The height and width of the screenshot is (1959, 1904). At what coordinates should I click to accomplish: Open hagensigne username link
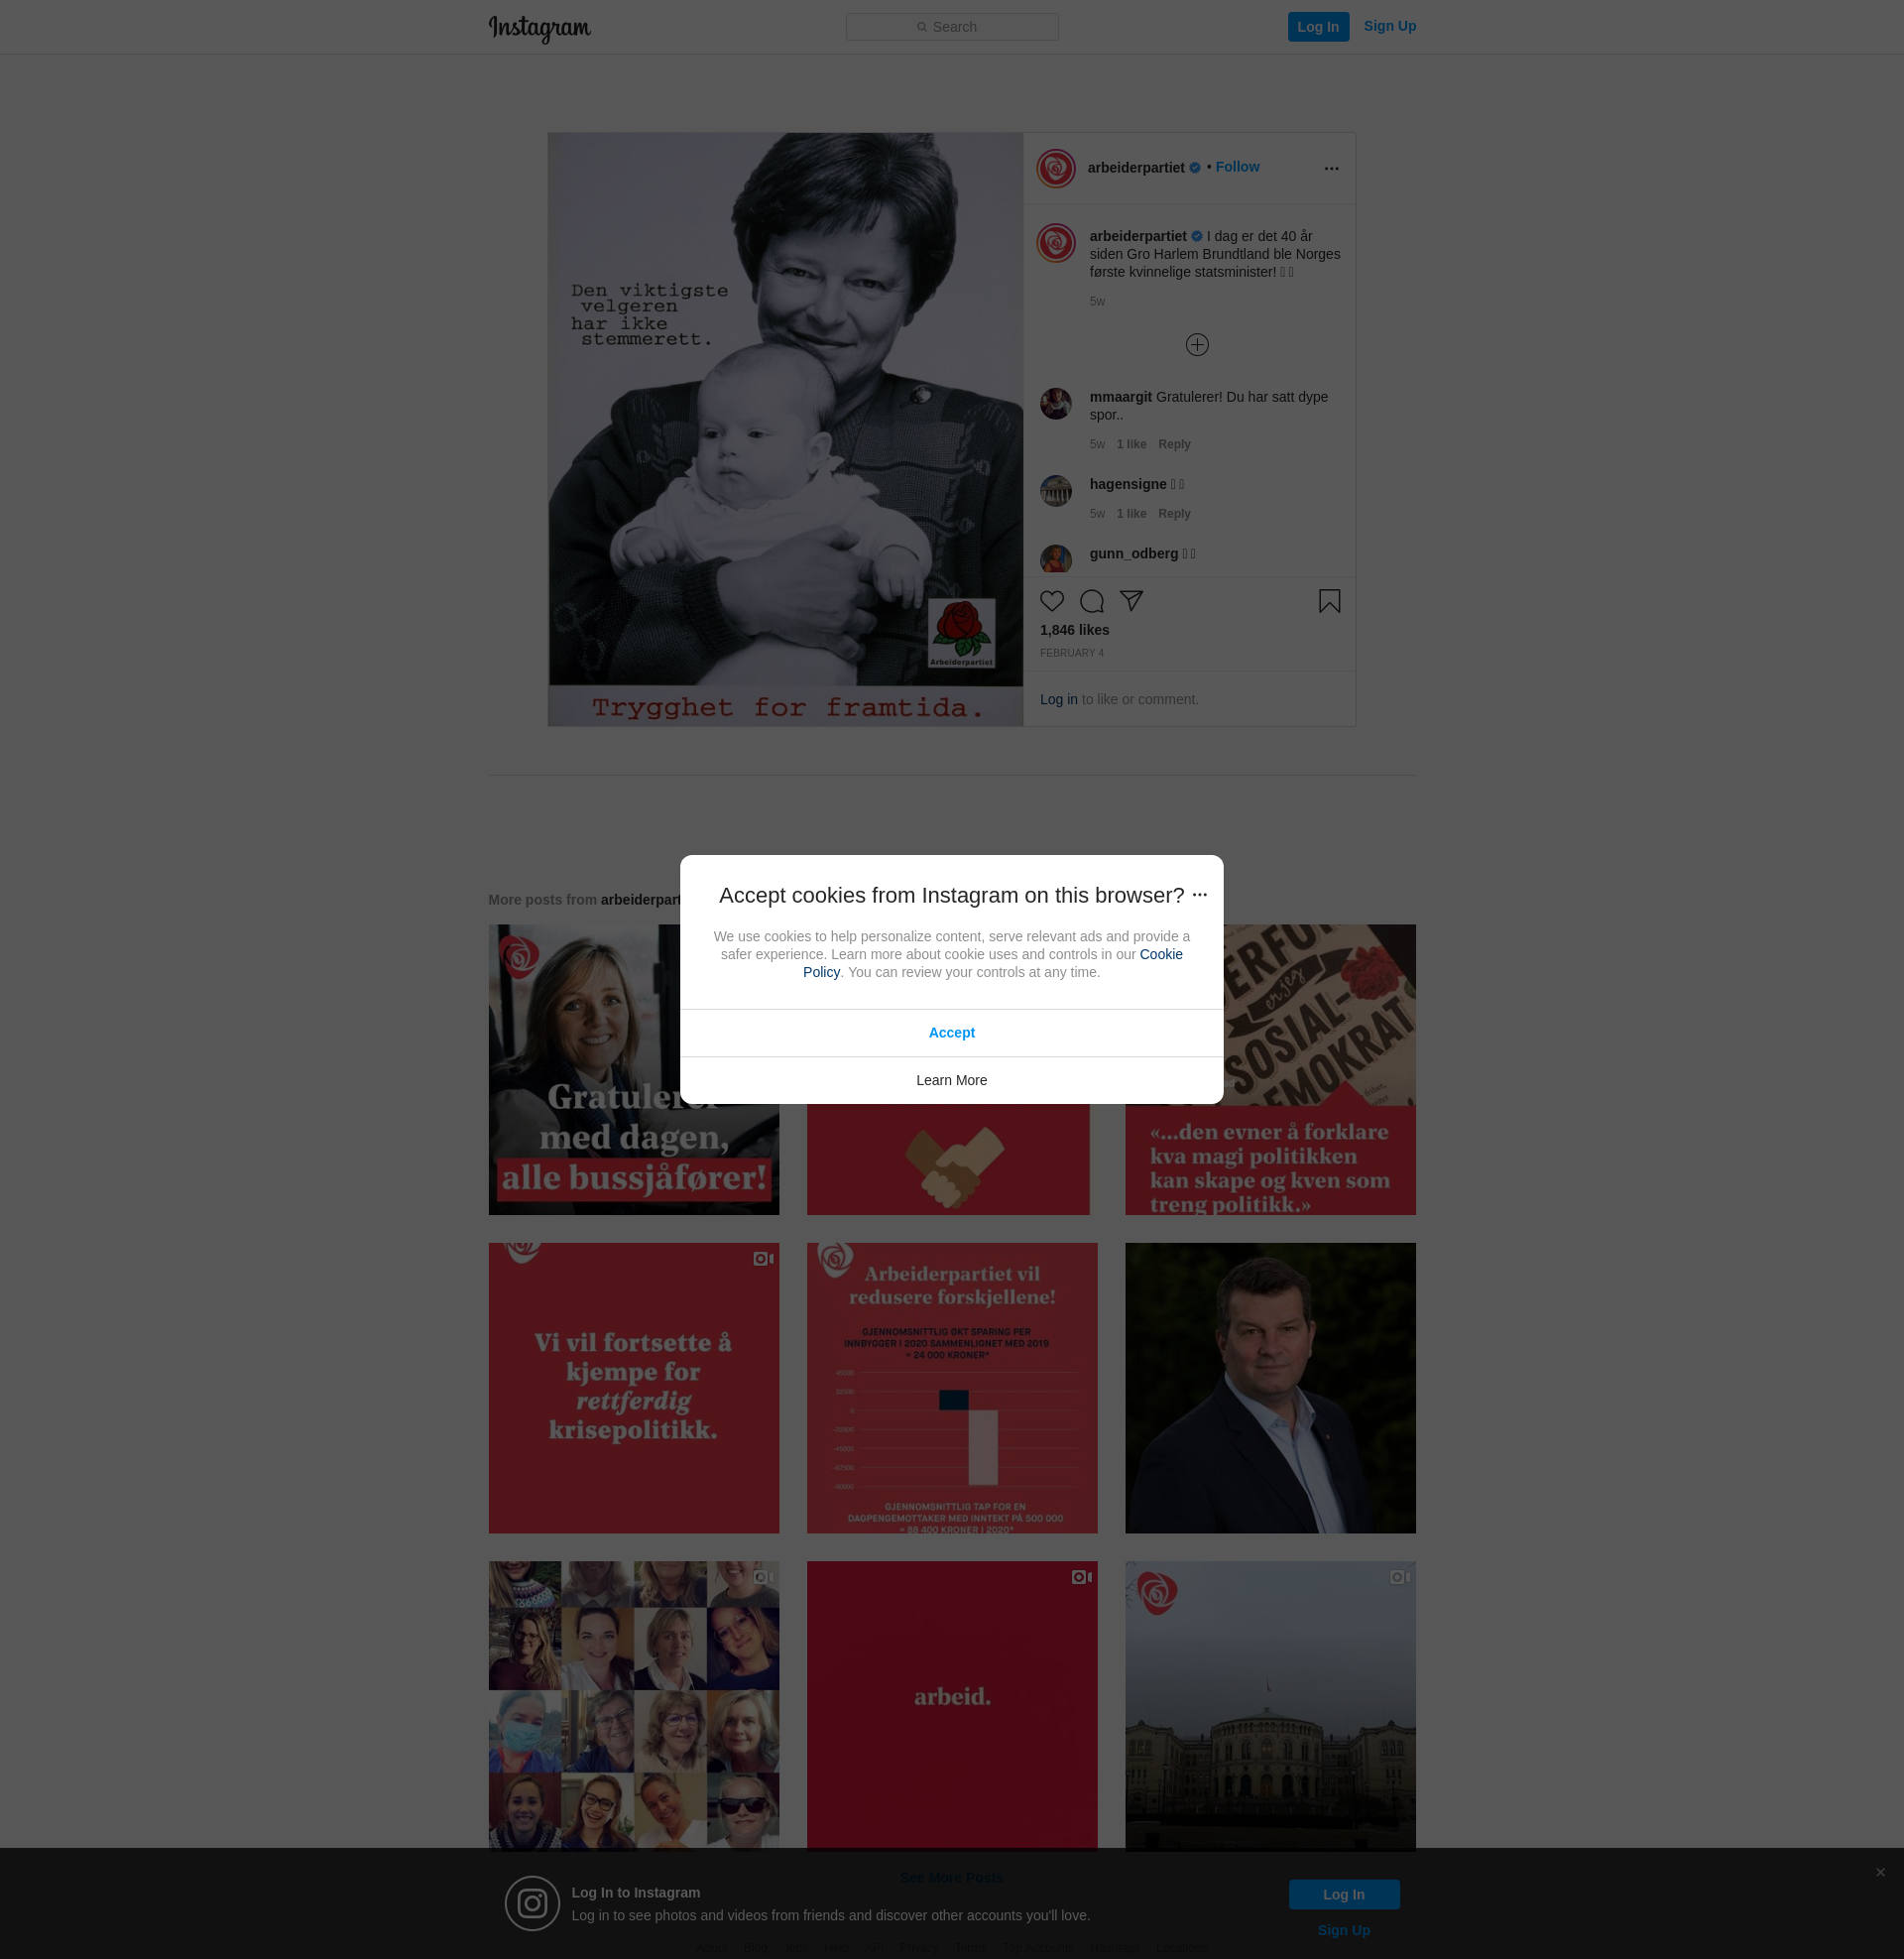point(1128,484)
